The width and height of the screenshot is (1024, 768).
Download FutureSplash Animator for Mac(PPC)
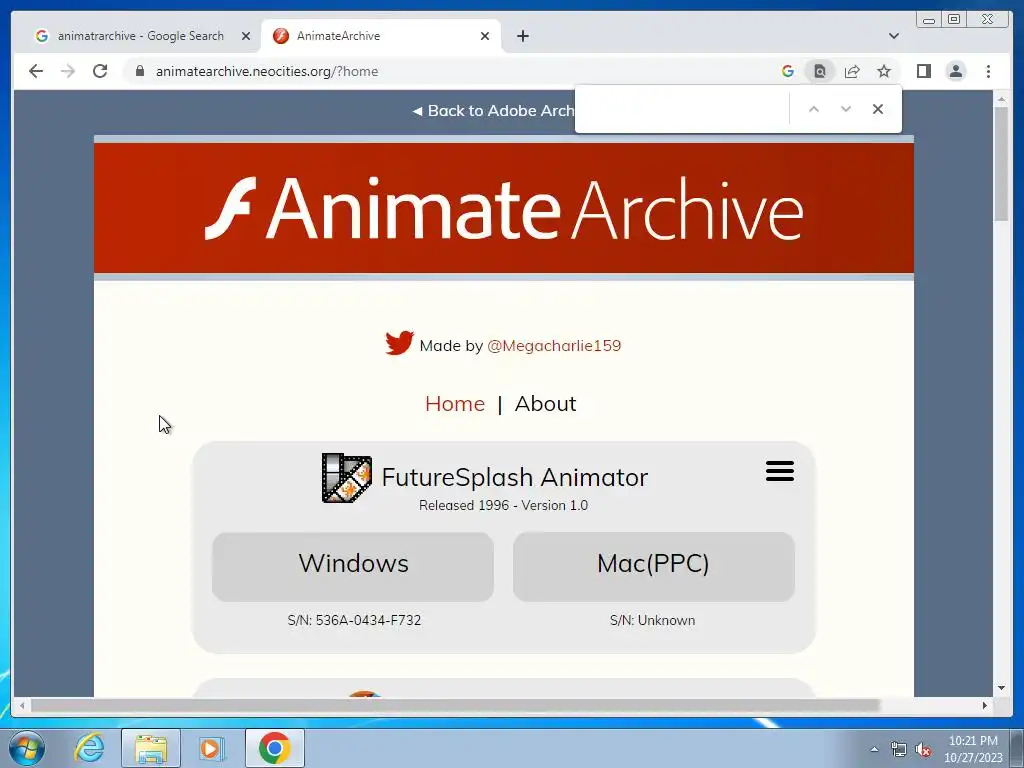654,566
